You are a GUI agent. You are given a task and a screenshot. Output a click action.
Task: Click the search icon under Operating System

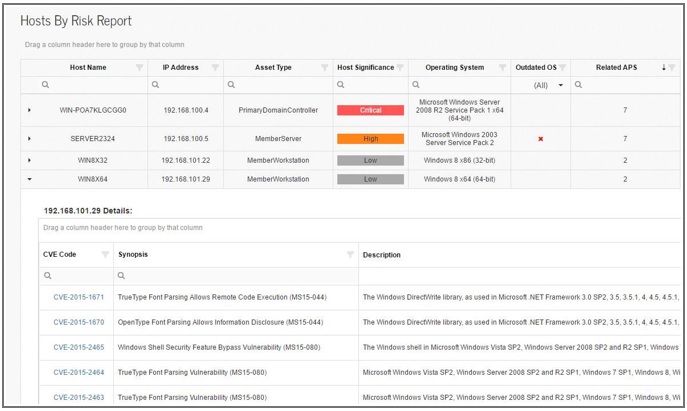(x=416, y=85)
